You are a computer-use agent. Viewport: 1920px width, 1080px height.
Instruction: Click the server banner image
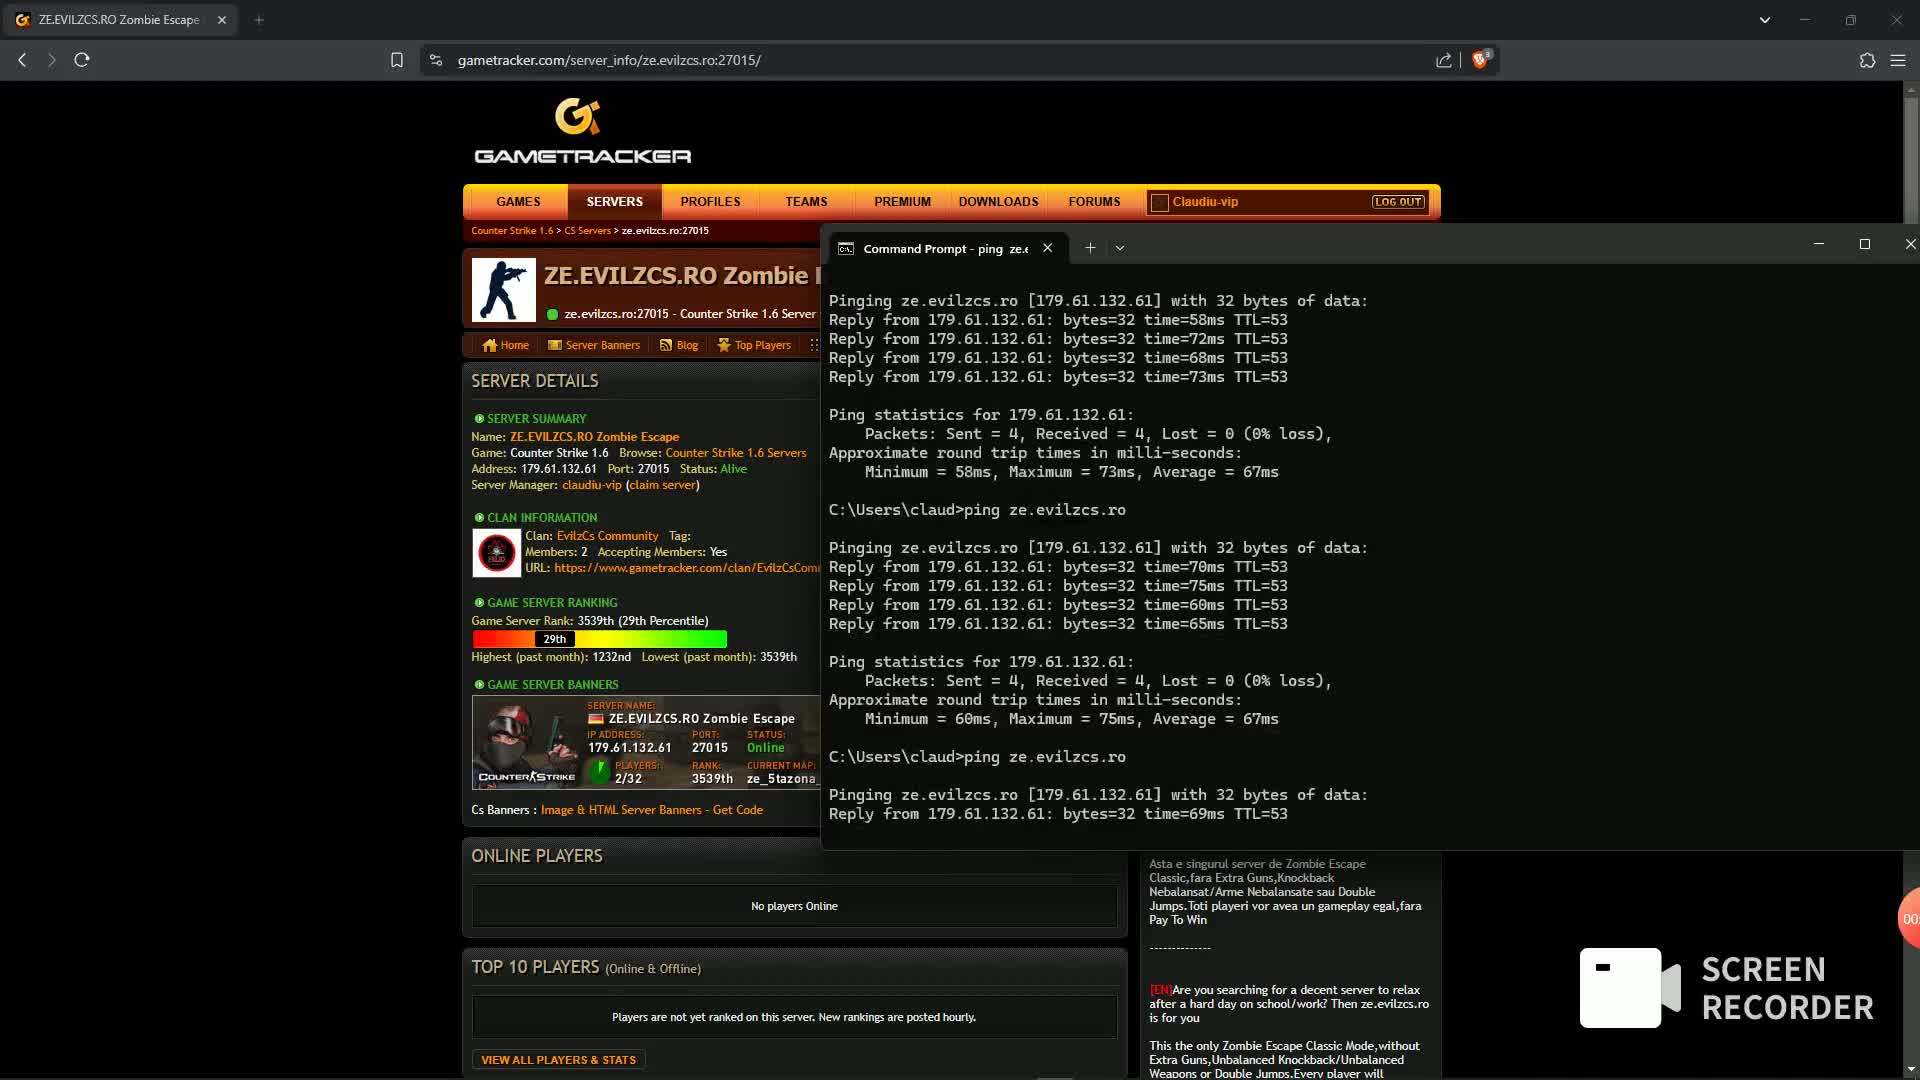[x=646, y=742]
